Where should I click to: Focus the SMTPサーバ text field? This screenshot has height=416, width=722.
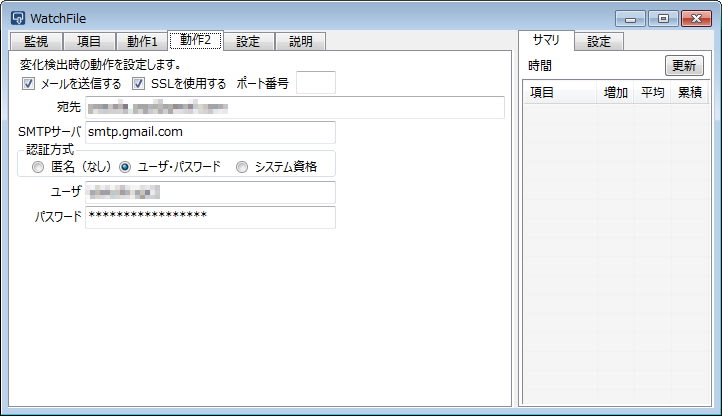click(x=209, y=132)
